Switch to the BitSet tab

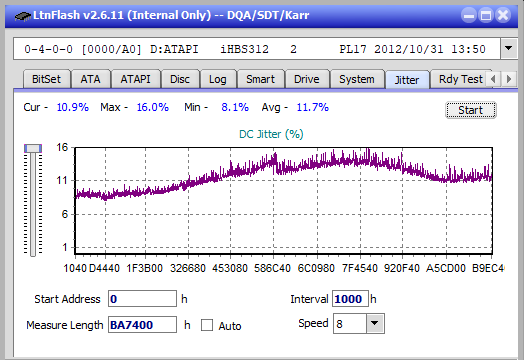pyautogui.click(x=46, y=79)
